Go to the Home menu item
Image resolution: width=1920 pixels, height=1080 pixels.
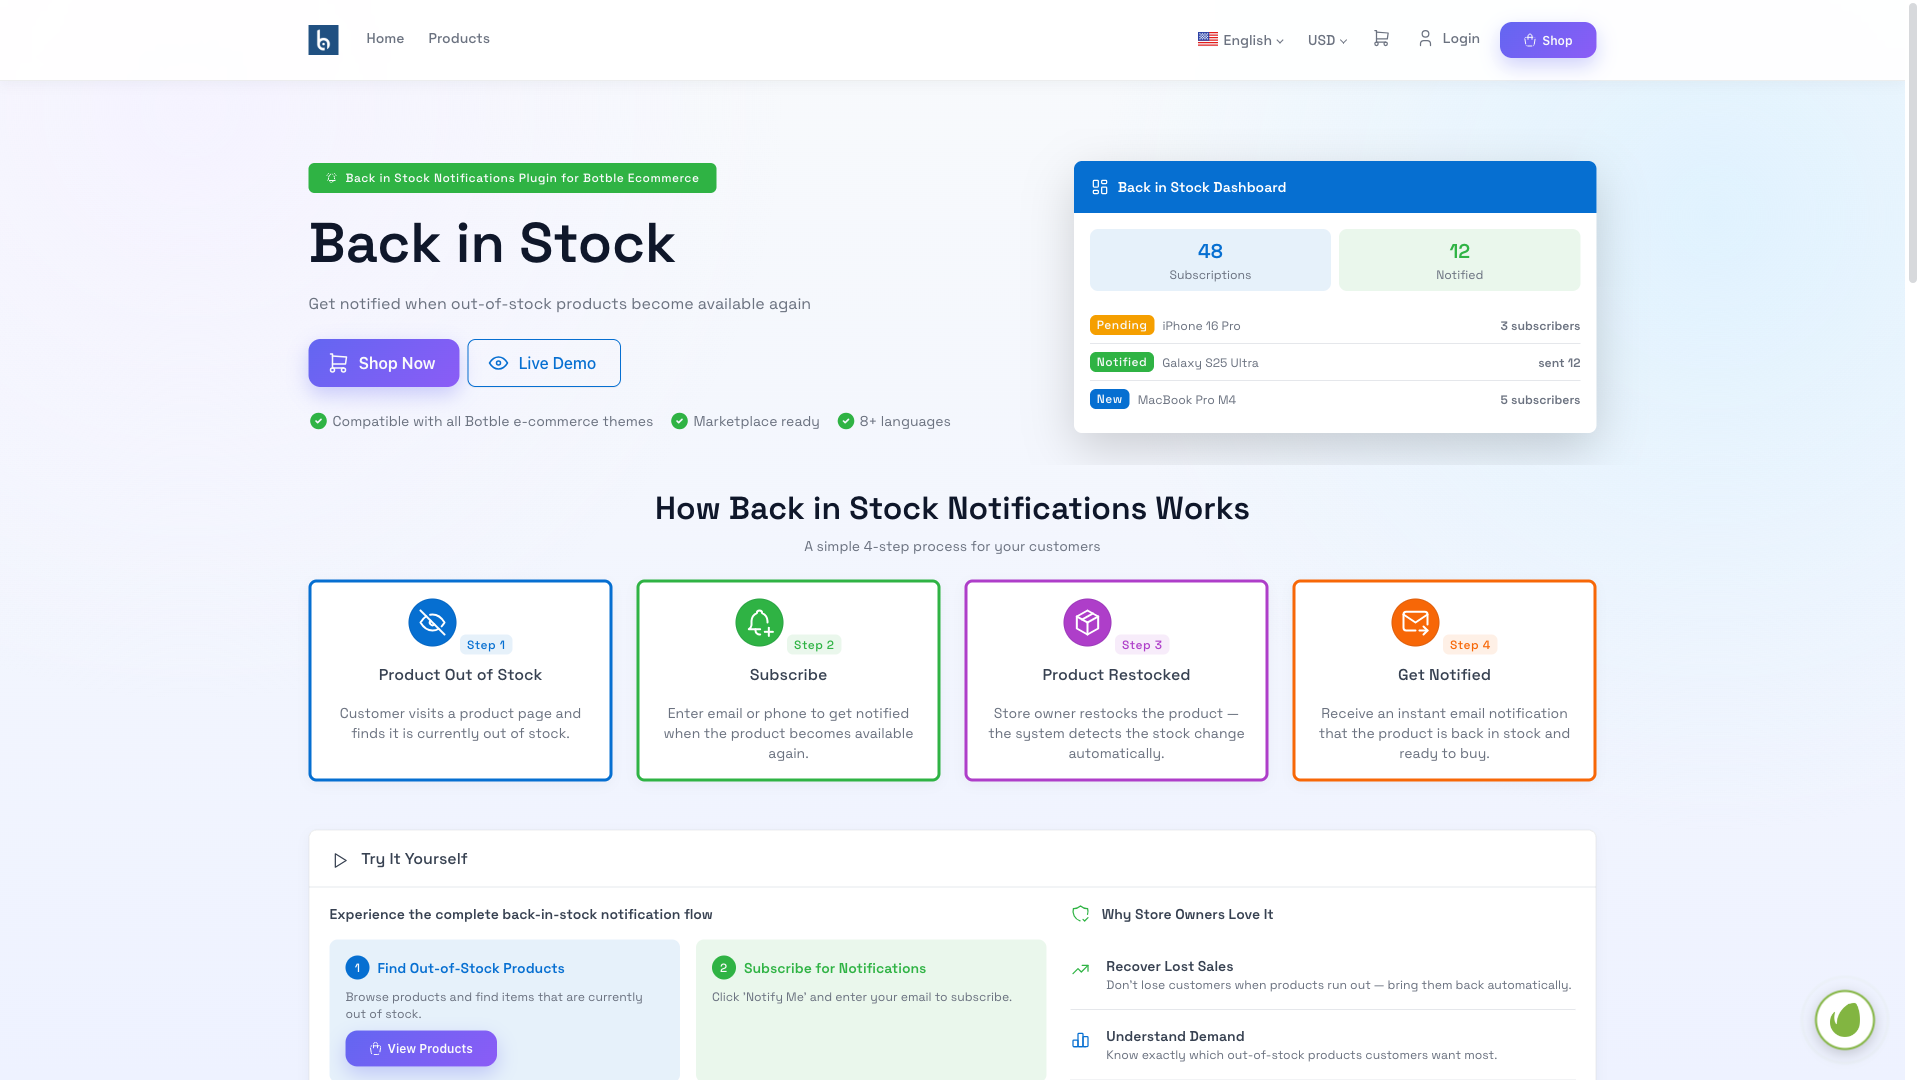coord(385,38)
